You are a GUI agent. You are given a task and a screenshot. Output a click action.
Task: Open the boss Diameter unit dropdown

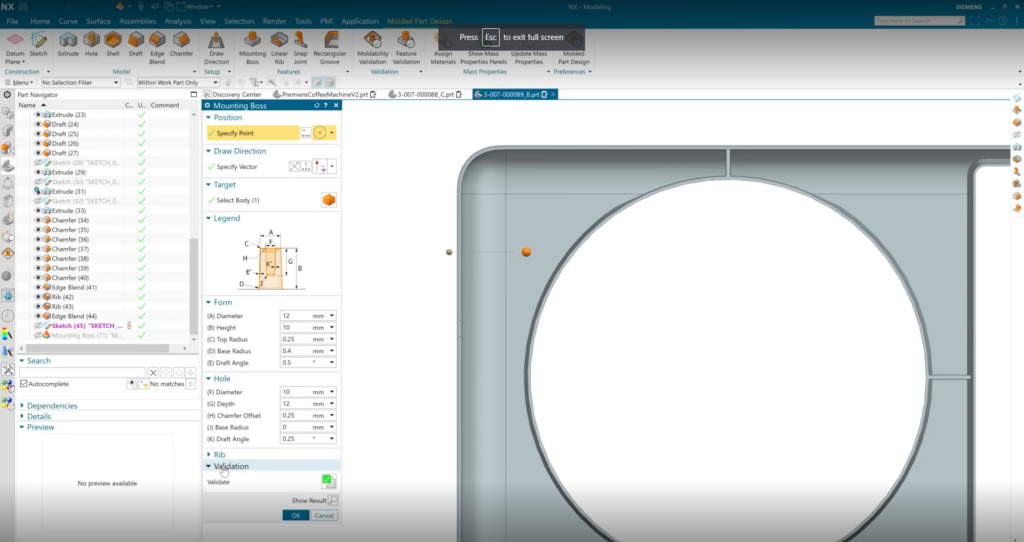[x=331, y=316]
